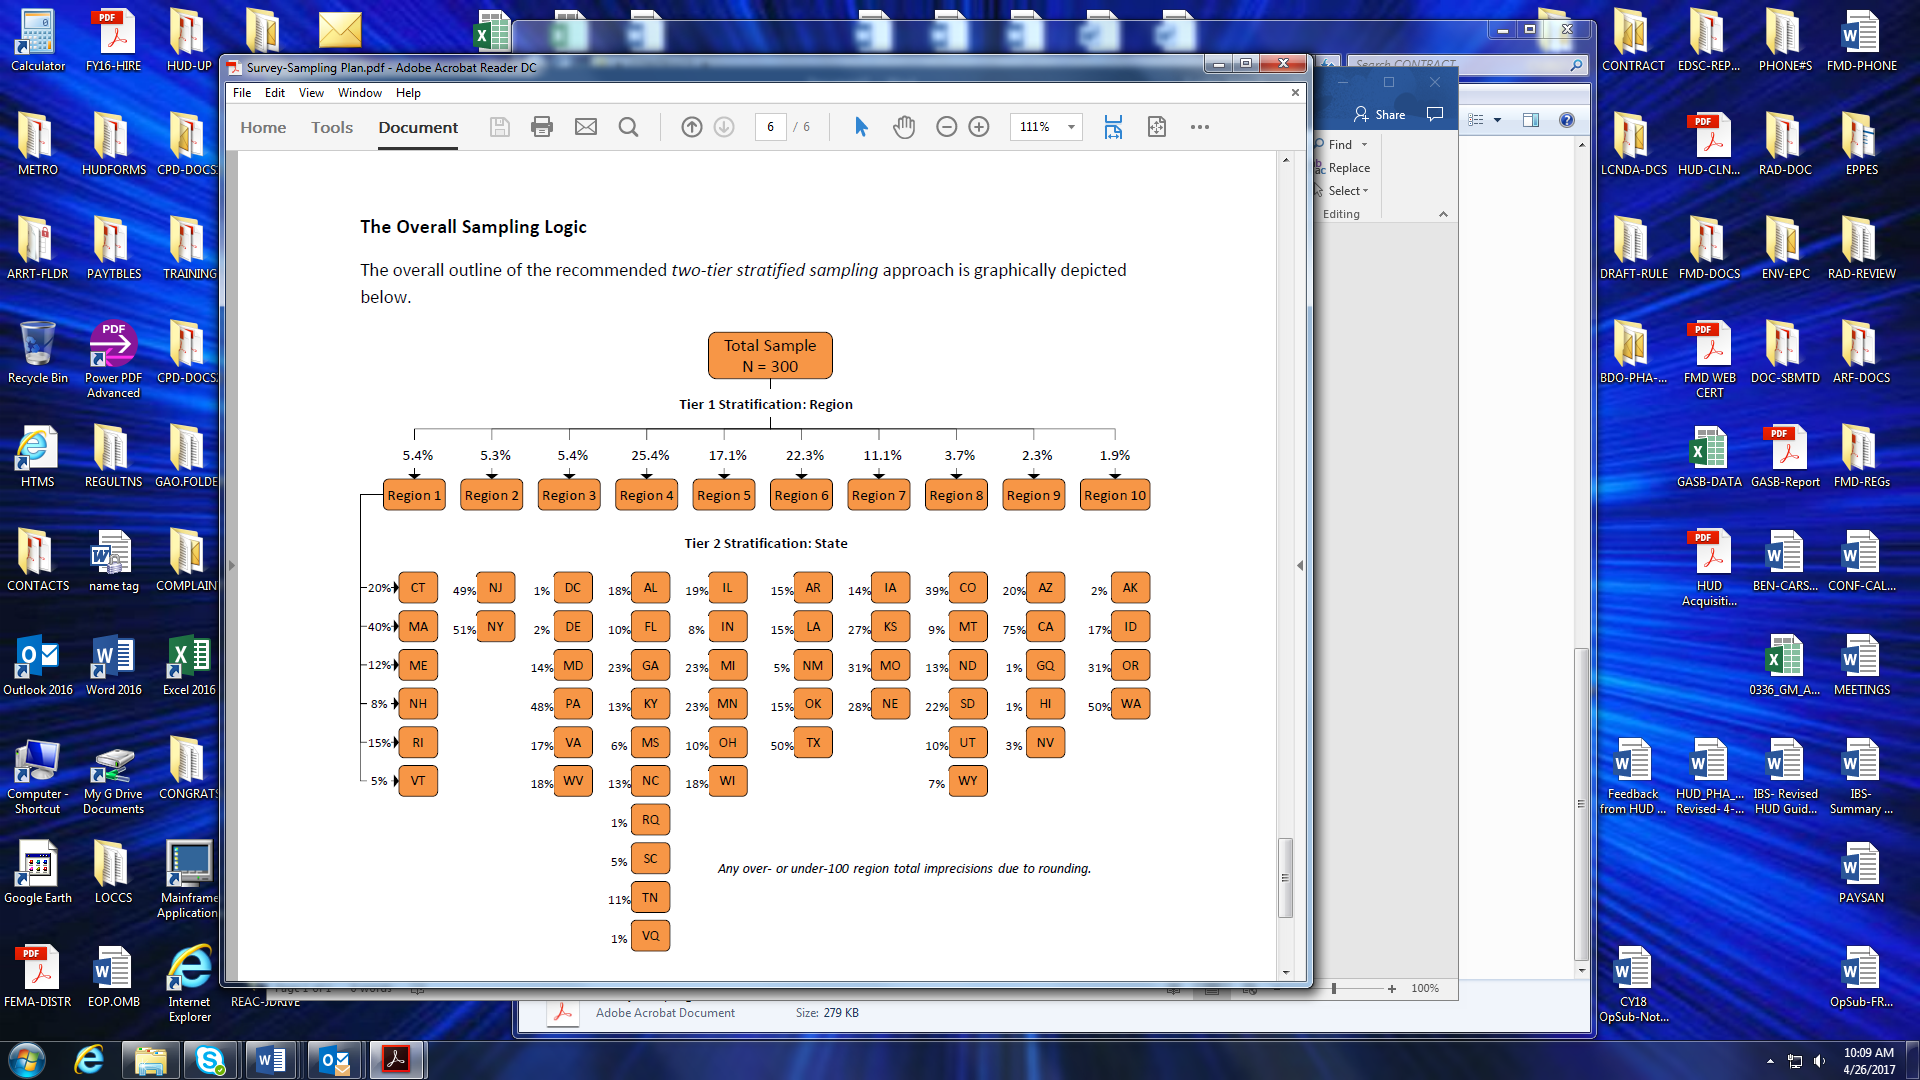Send file by email envelope icon

[586, 127]
